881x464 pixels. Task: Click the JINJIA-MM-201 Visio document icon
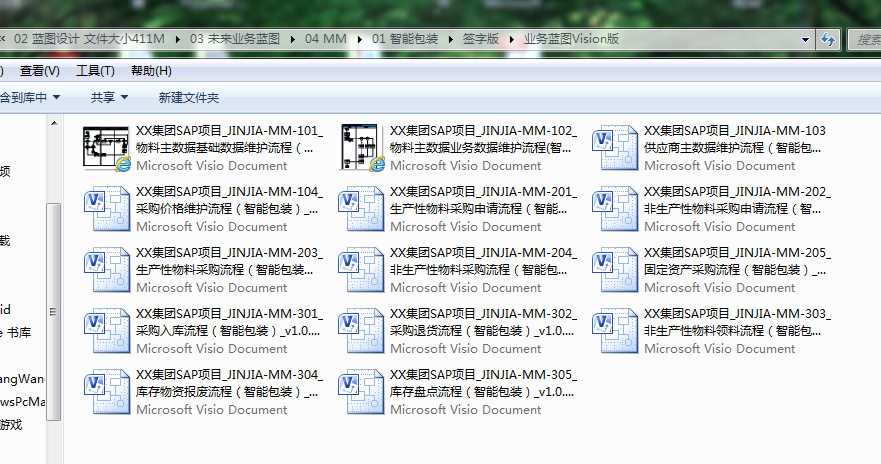[362, 209]
